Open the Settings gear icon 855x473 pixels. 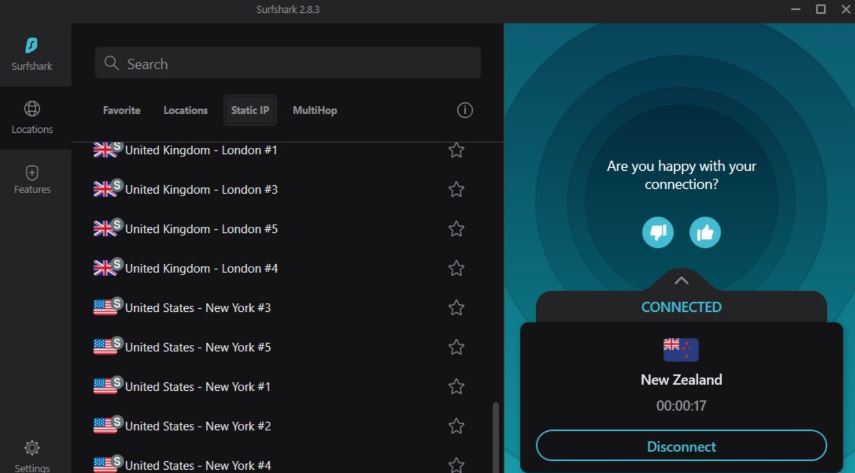click(32, 448)
